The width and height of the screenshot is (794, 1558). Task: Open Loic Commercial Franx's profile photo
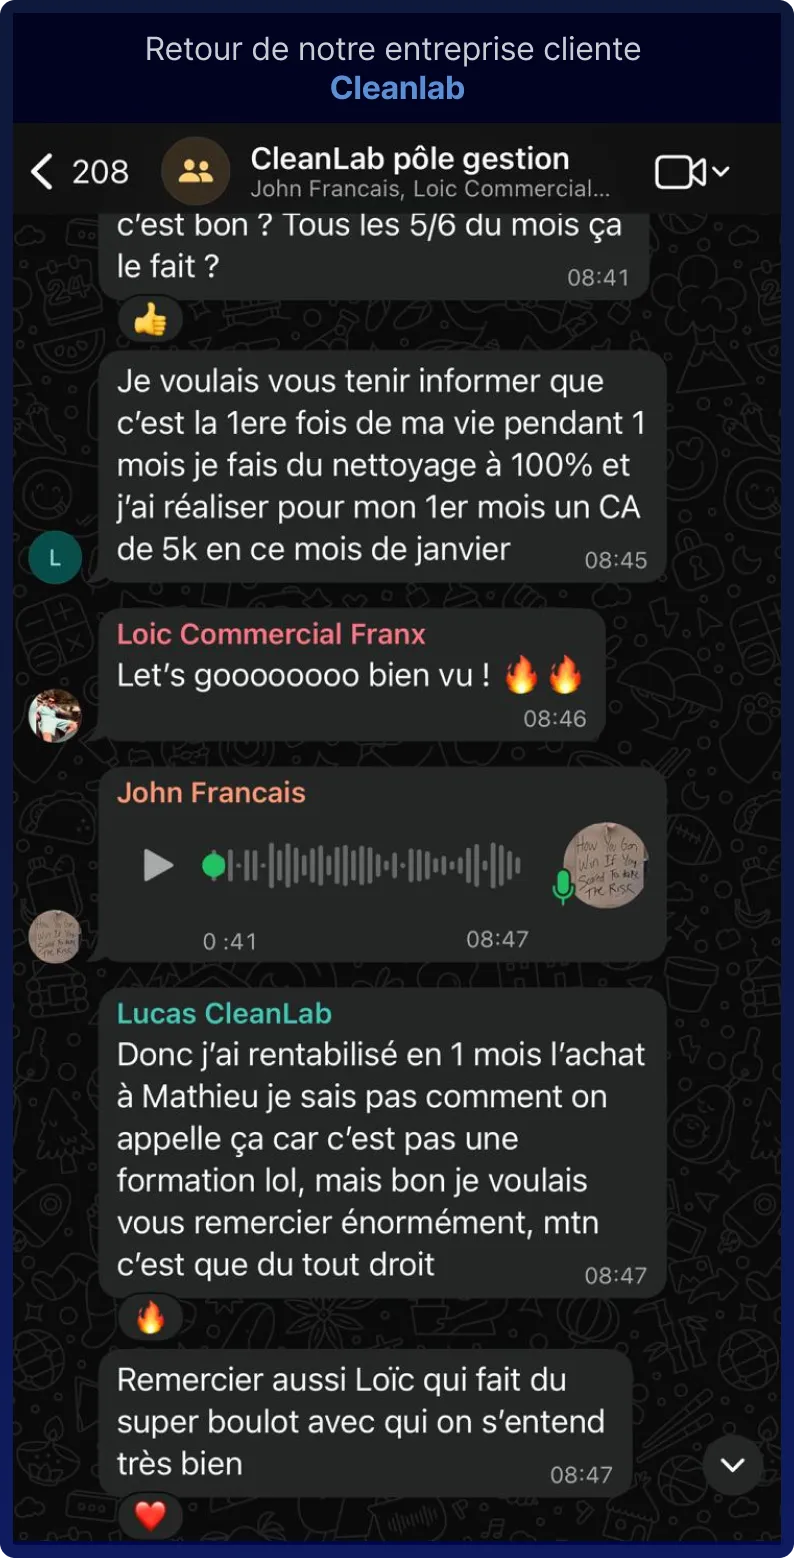[54, 716]
